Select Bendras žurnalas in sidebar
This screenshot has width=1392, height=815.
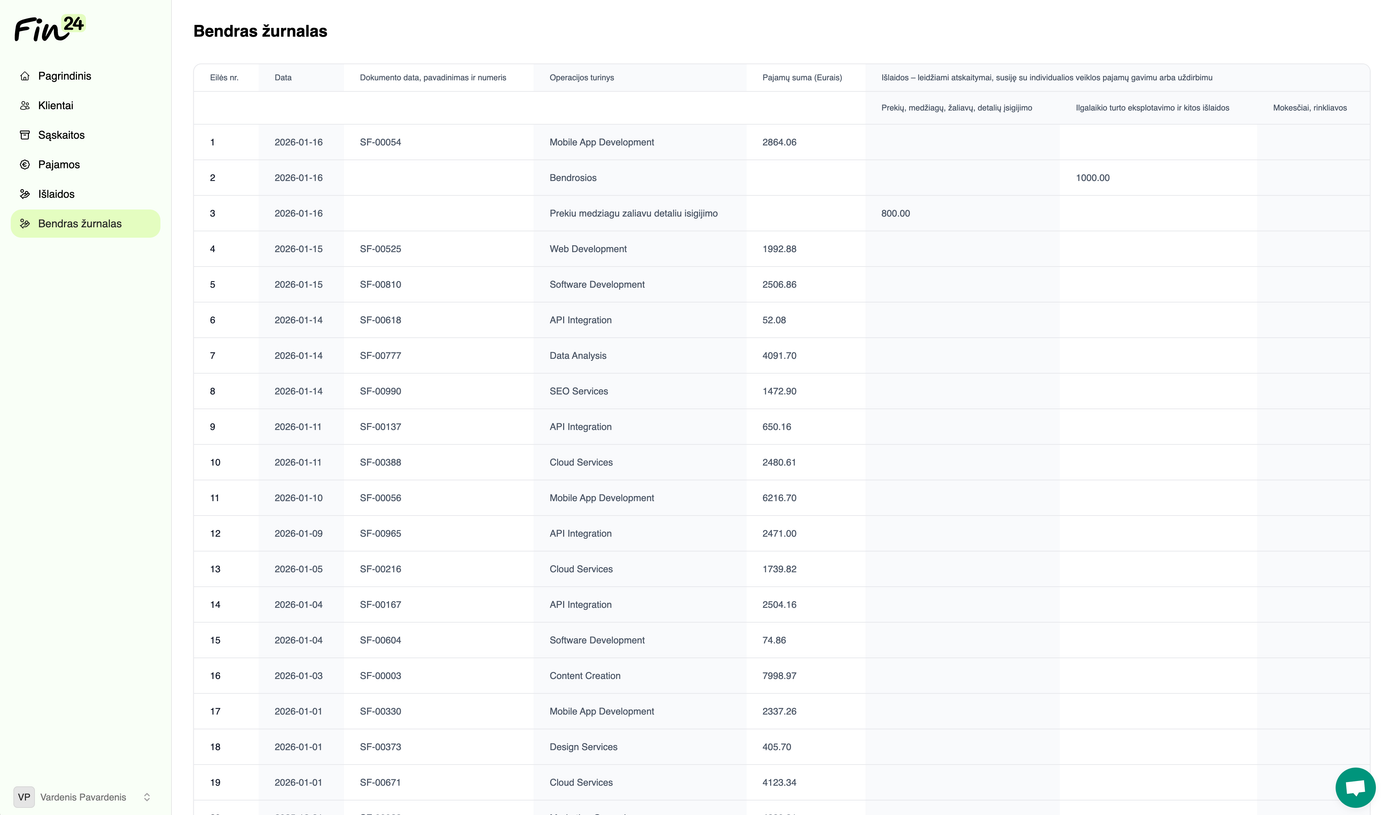pyautogui.click(x=85, y=223)
